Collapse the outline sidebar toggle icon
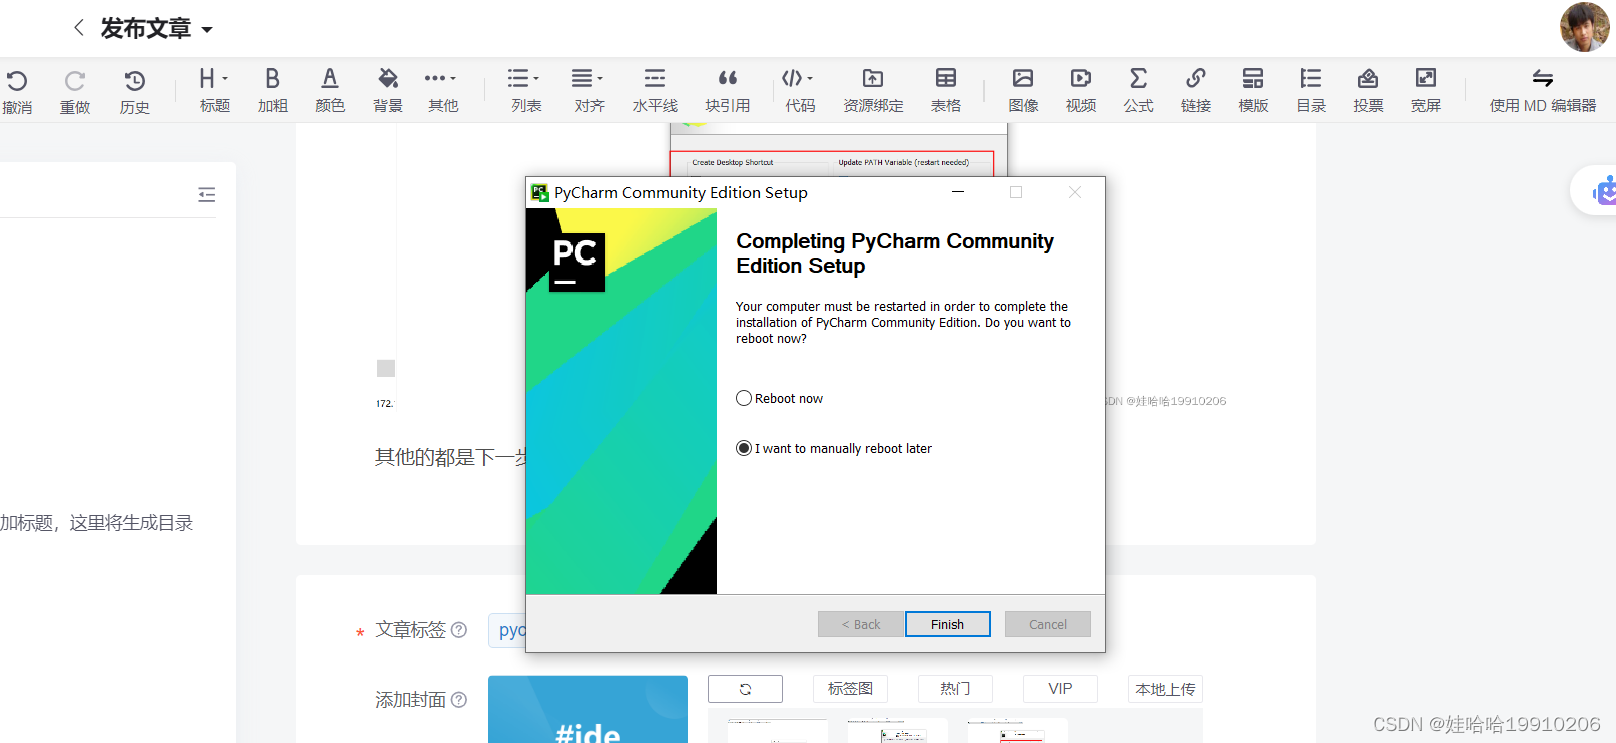 coord(207,195)
